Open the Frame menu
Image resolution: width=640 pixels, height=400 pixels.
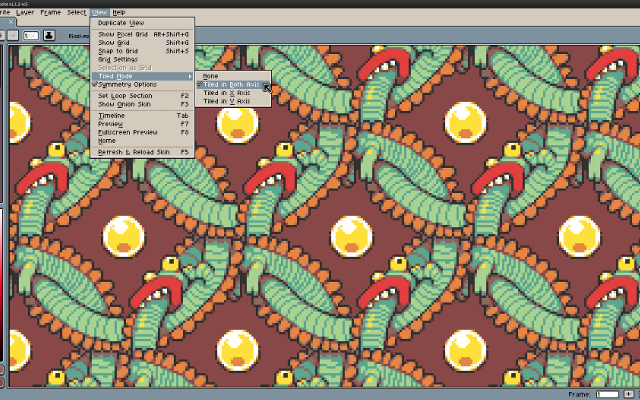click(x=51, y=13)
